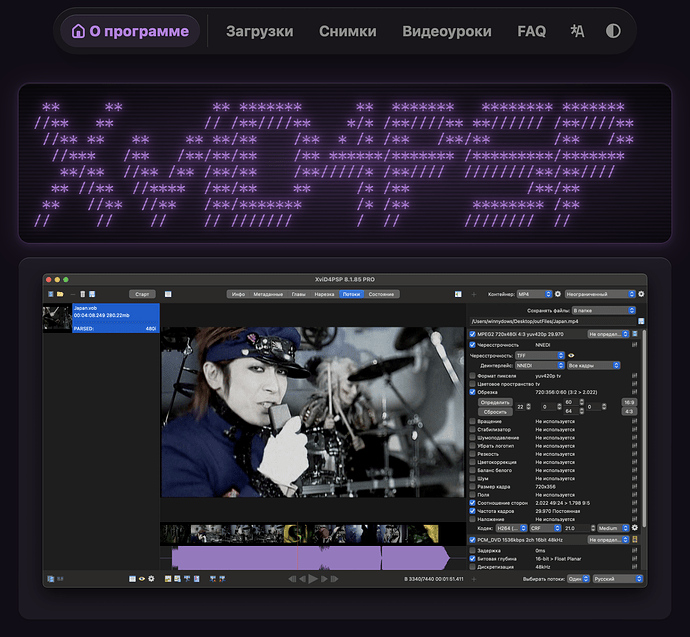
Task: Click the Определить crop button
Action: (495, 403)
